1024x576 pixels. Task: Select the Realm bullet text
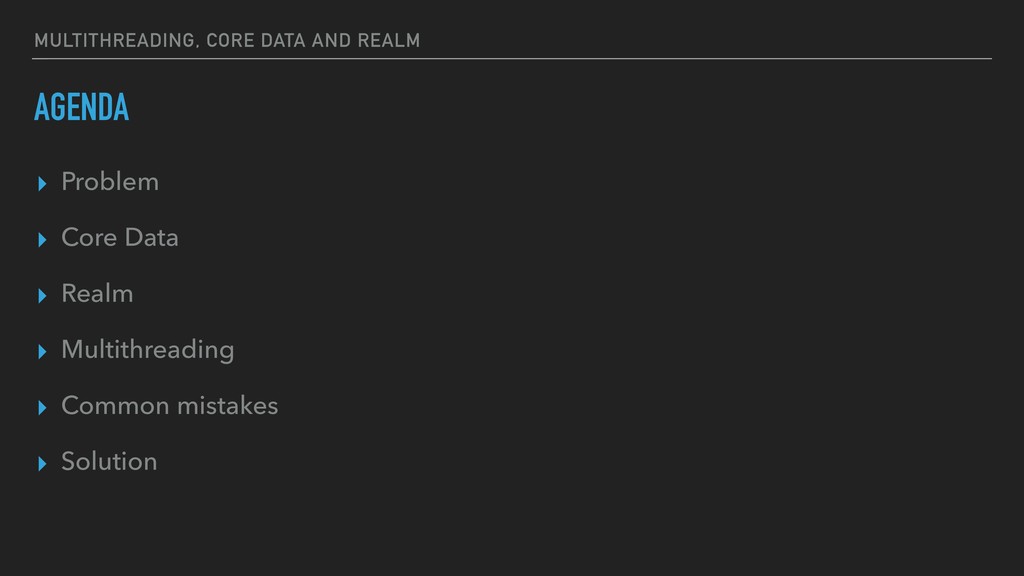pyautogui.click(x=97, y=294)
